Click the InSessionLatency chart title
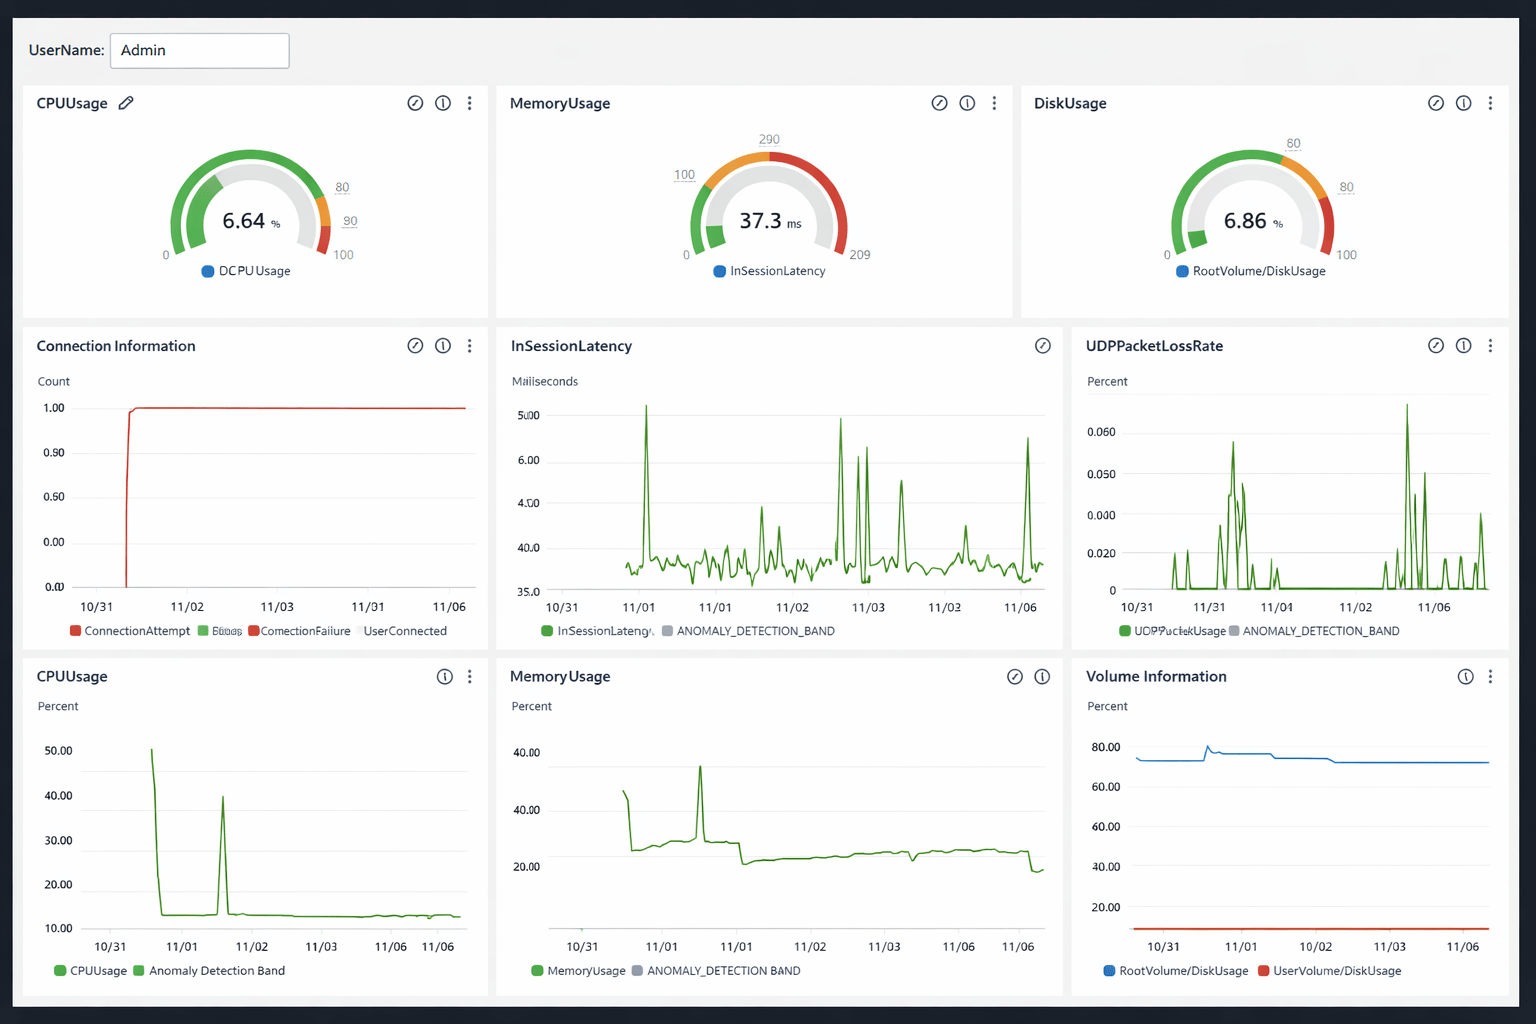 571,346
